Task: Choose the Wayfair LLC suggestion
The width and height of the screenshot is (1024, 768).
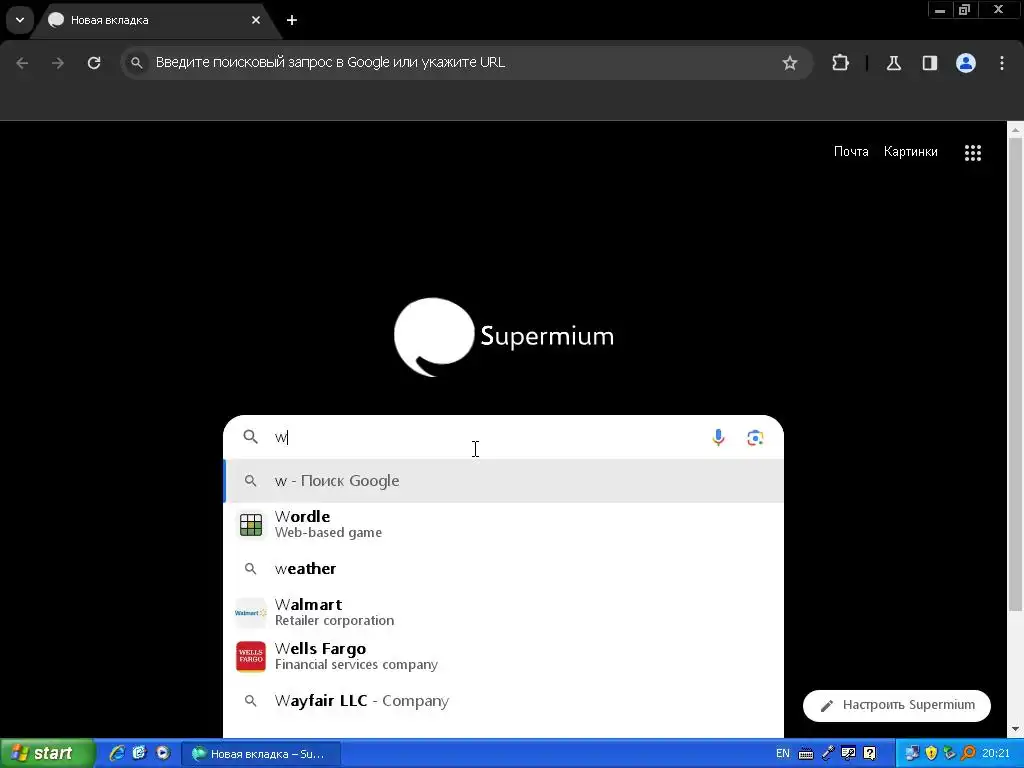Action: coord(504,701)
